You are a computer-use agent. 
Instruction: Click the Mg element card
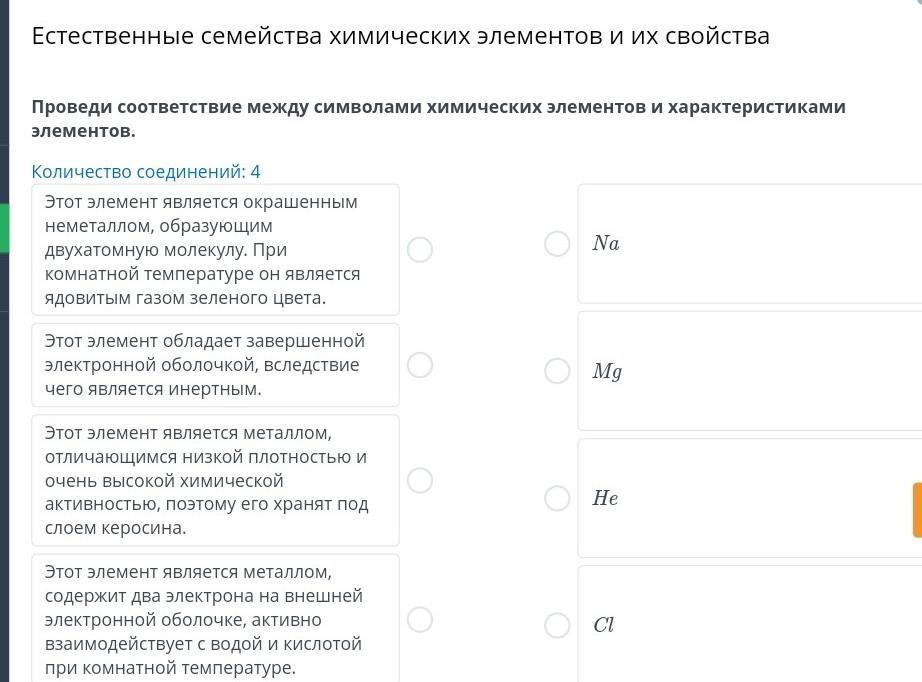(x=750, y=371)
